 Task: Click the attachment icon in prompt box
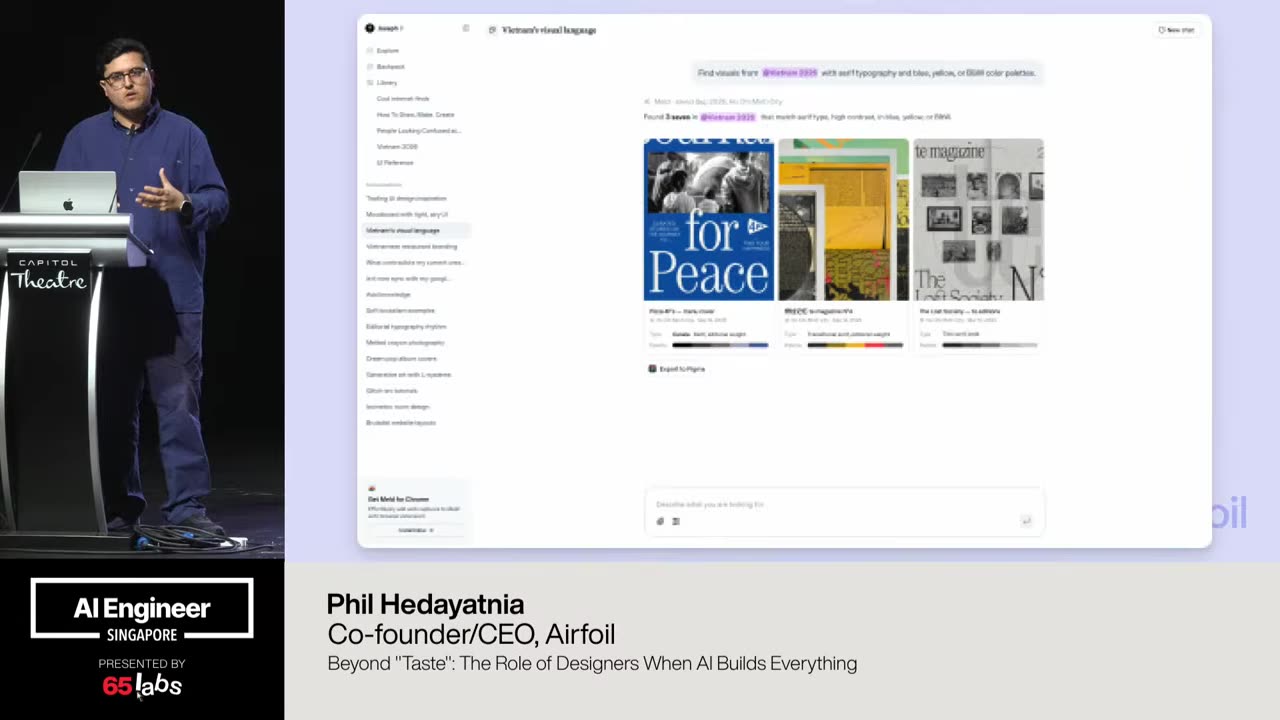pos(660,521)
